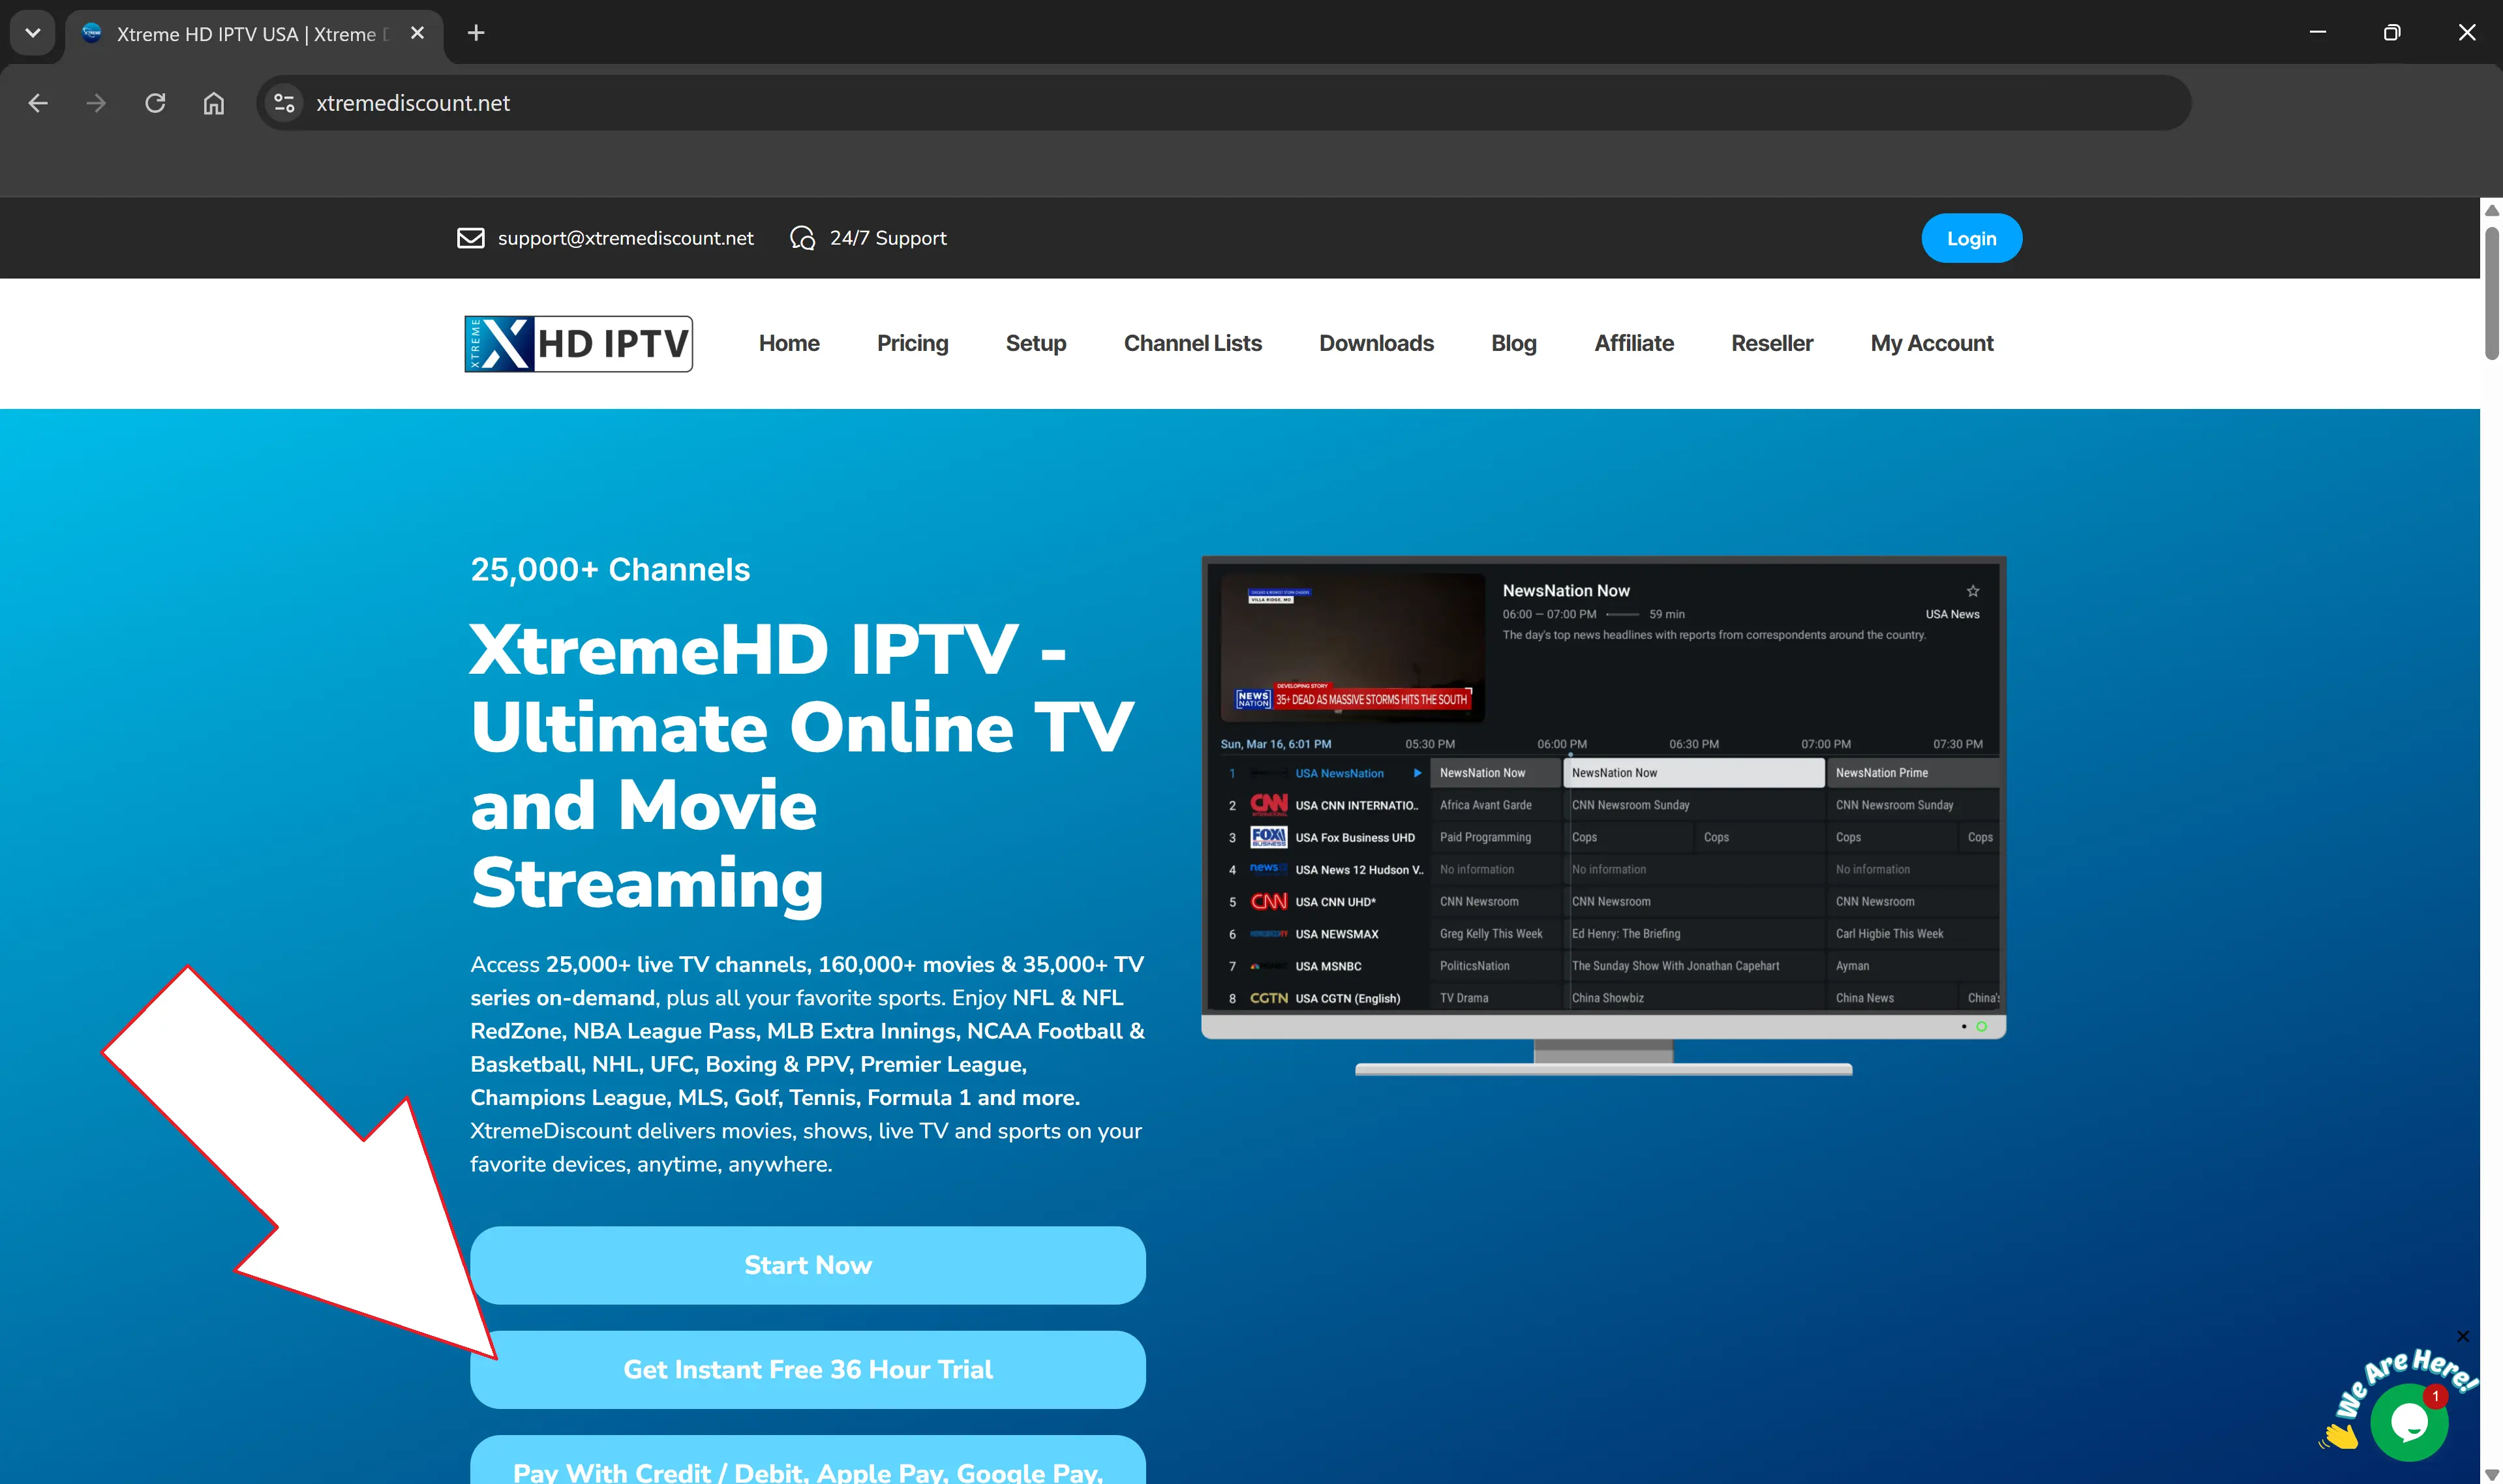Click the NewsNation Prime program cell

(x=1912, y=773)
